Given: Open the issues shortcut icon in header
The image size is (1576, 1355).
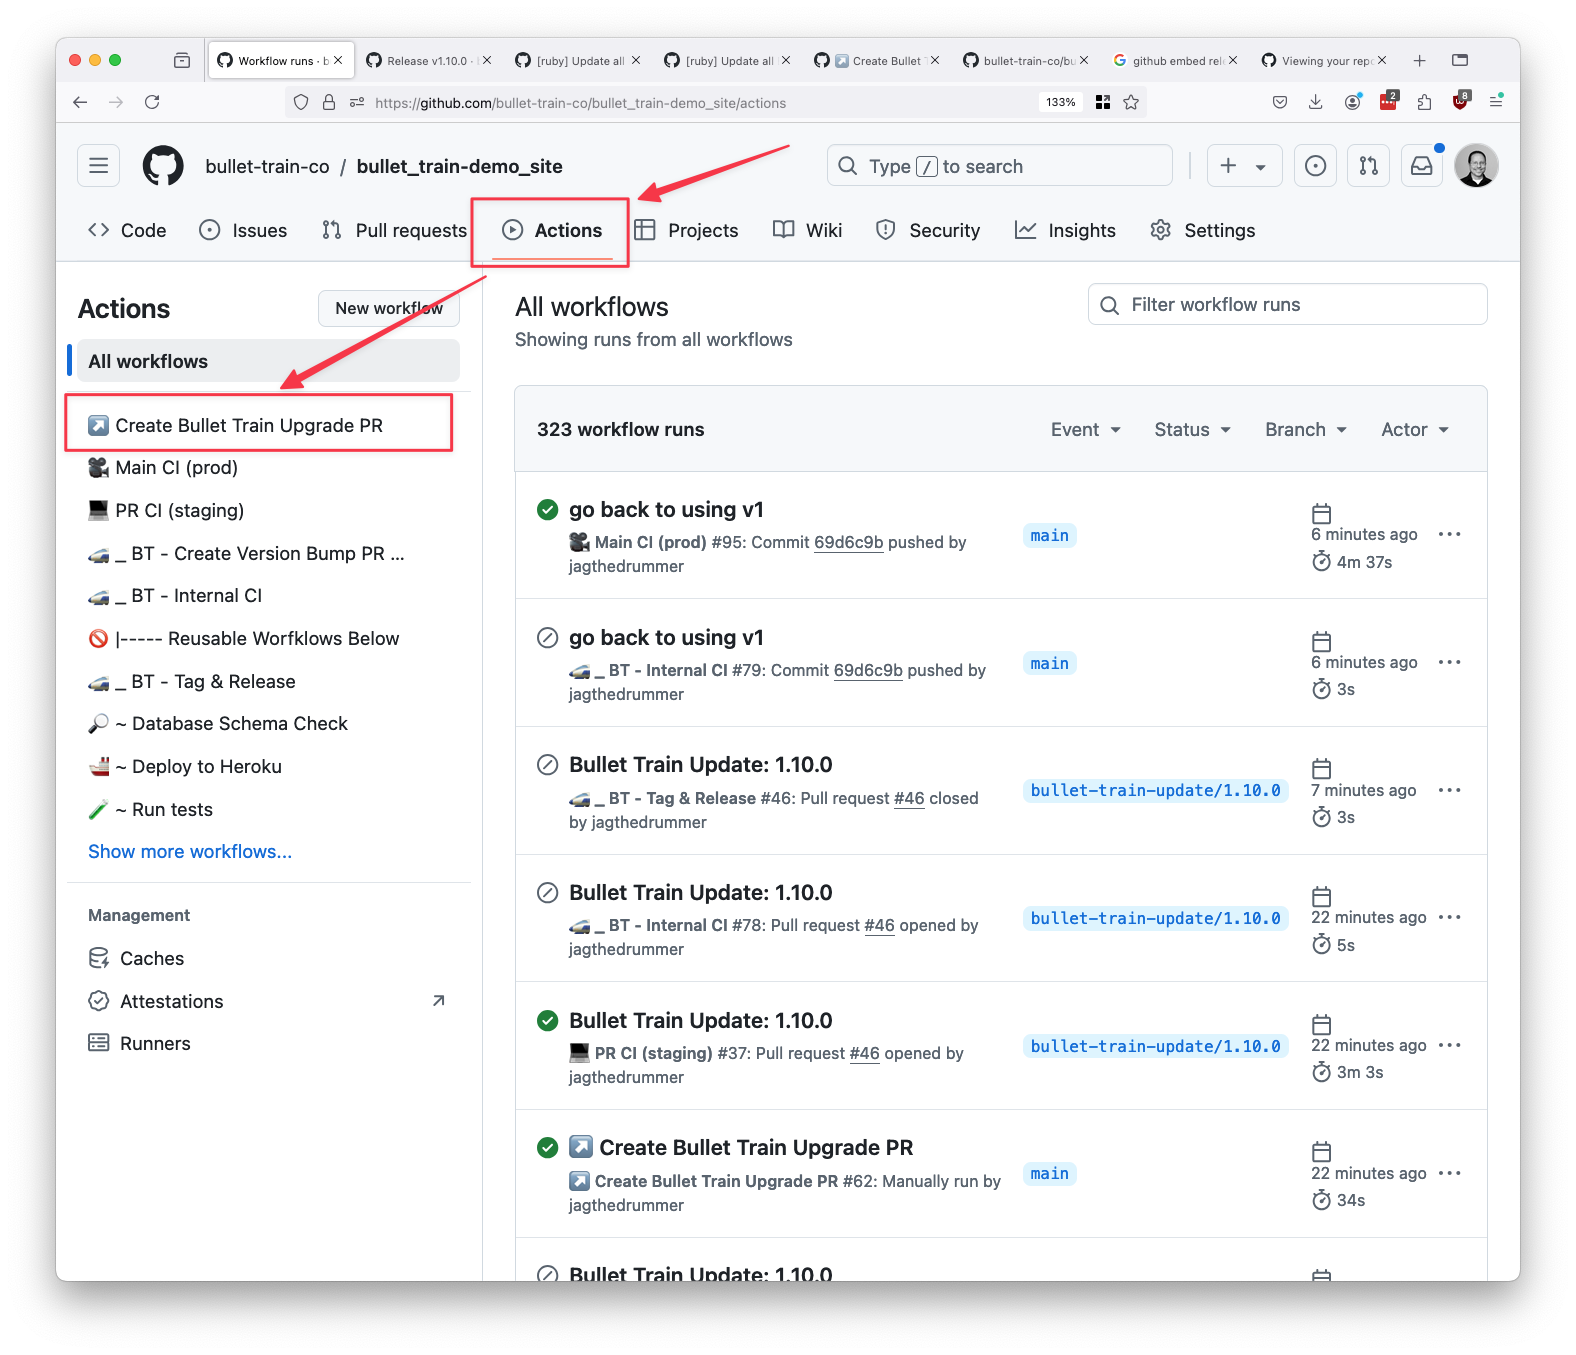Looking at the screenshot, I should [1315, 166].
